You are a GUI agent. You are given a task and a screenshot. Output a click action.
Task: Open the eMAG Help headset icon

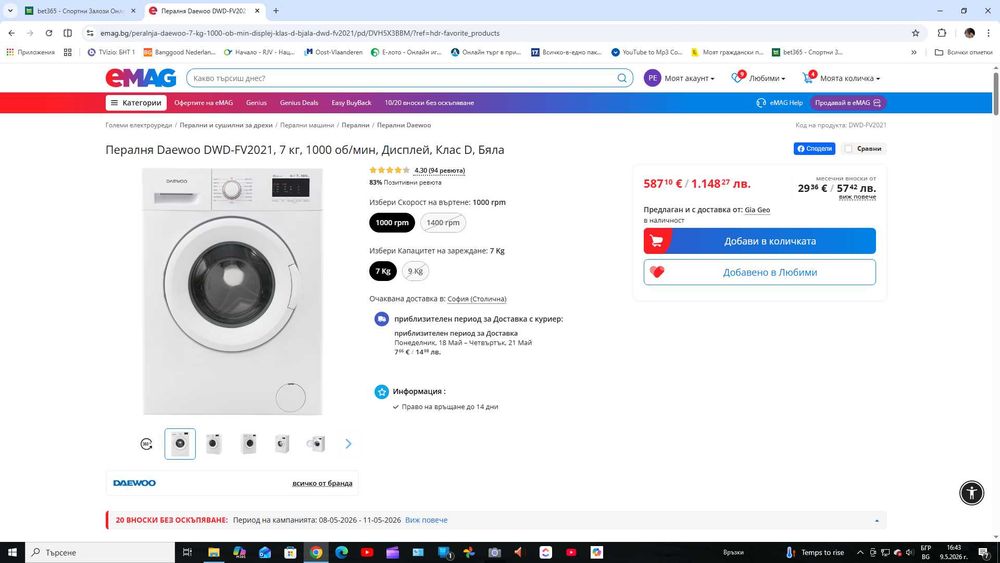click(761, 103)
